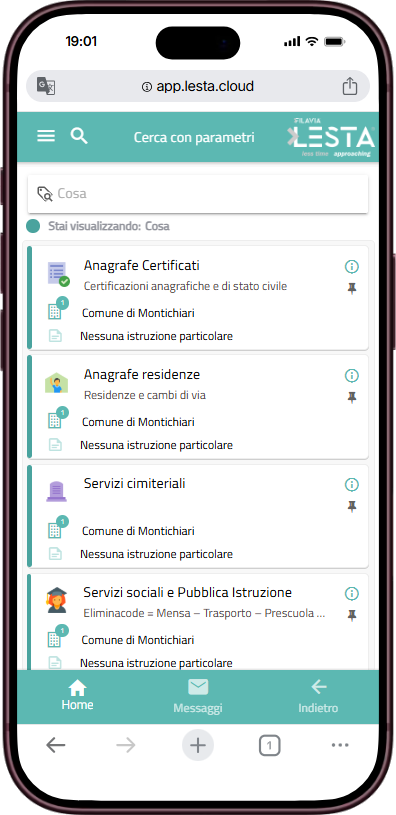396x815 pixels.
Task: Pin the Anagrafe Certificati service
Action: coord(352,288)
